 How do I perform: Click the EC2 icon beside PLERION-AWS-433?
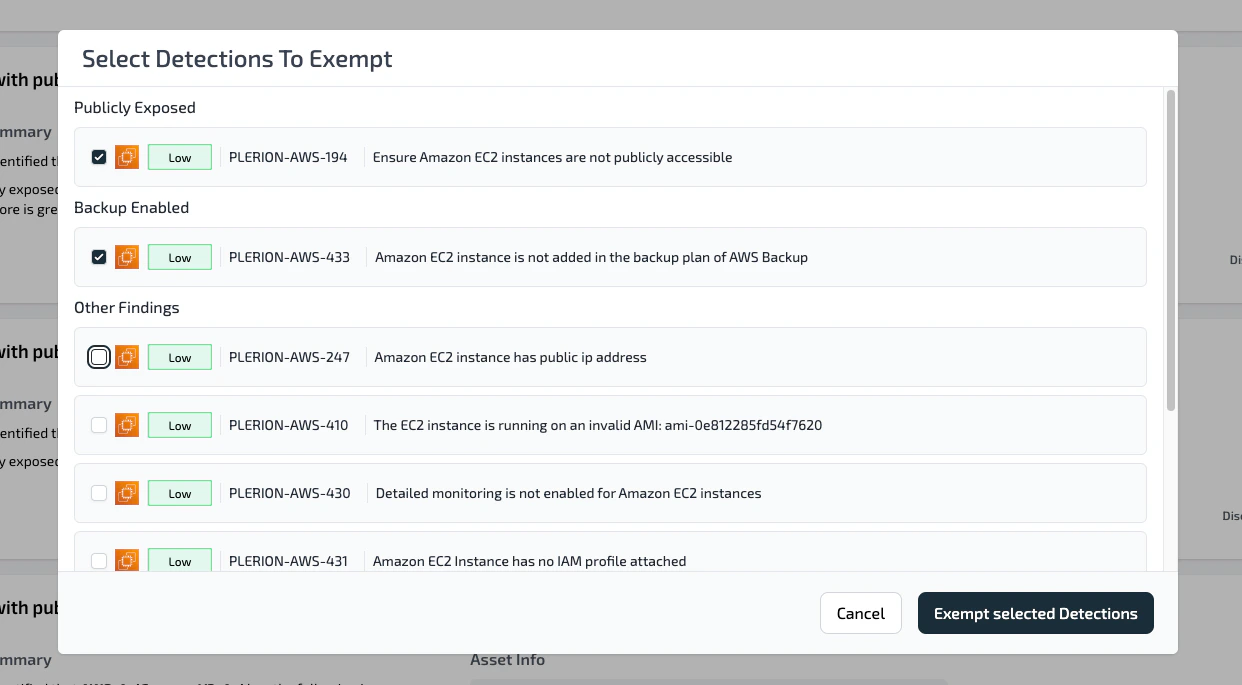[127, 257]
